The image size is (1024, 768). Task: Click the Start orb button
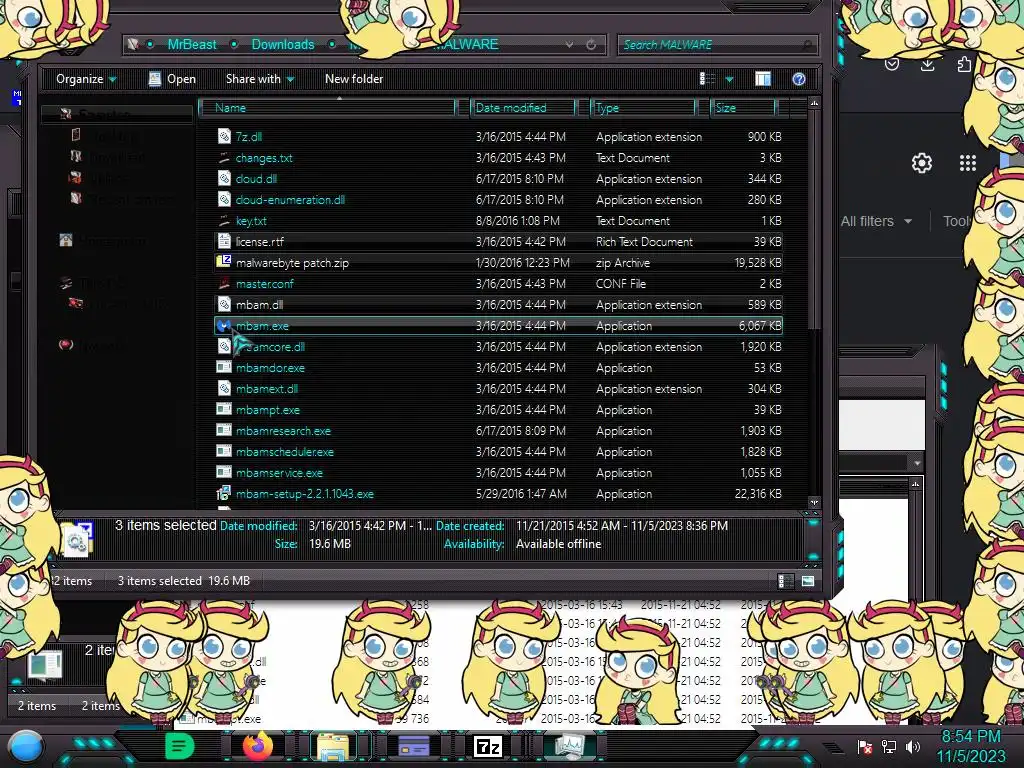point(25,747)
